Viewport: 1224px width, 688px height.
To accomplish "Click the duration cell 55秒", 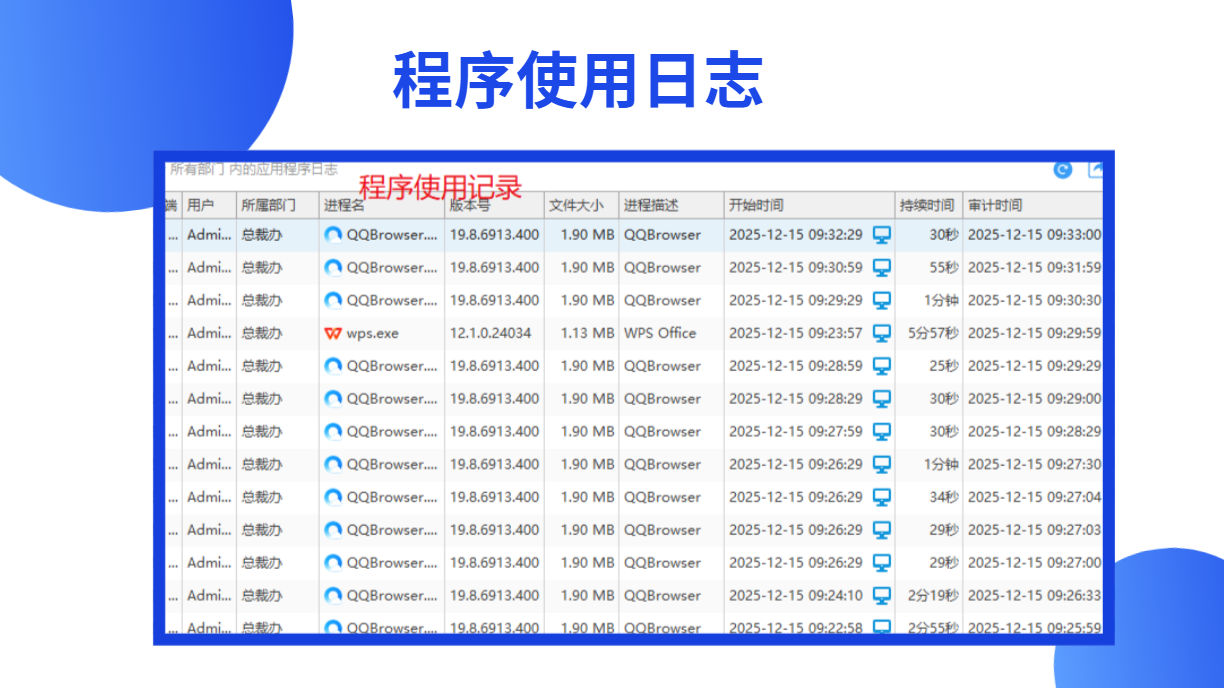I will click(x=944, y=268).
